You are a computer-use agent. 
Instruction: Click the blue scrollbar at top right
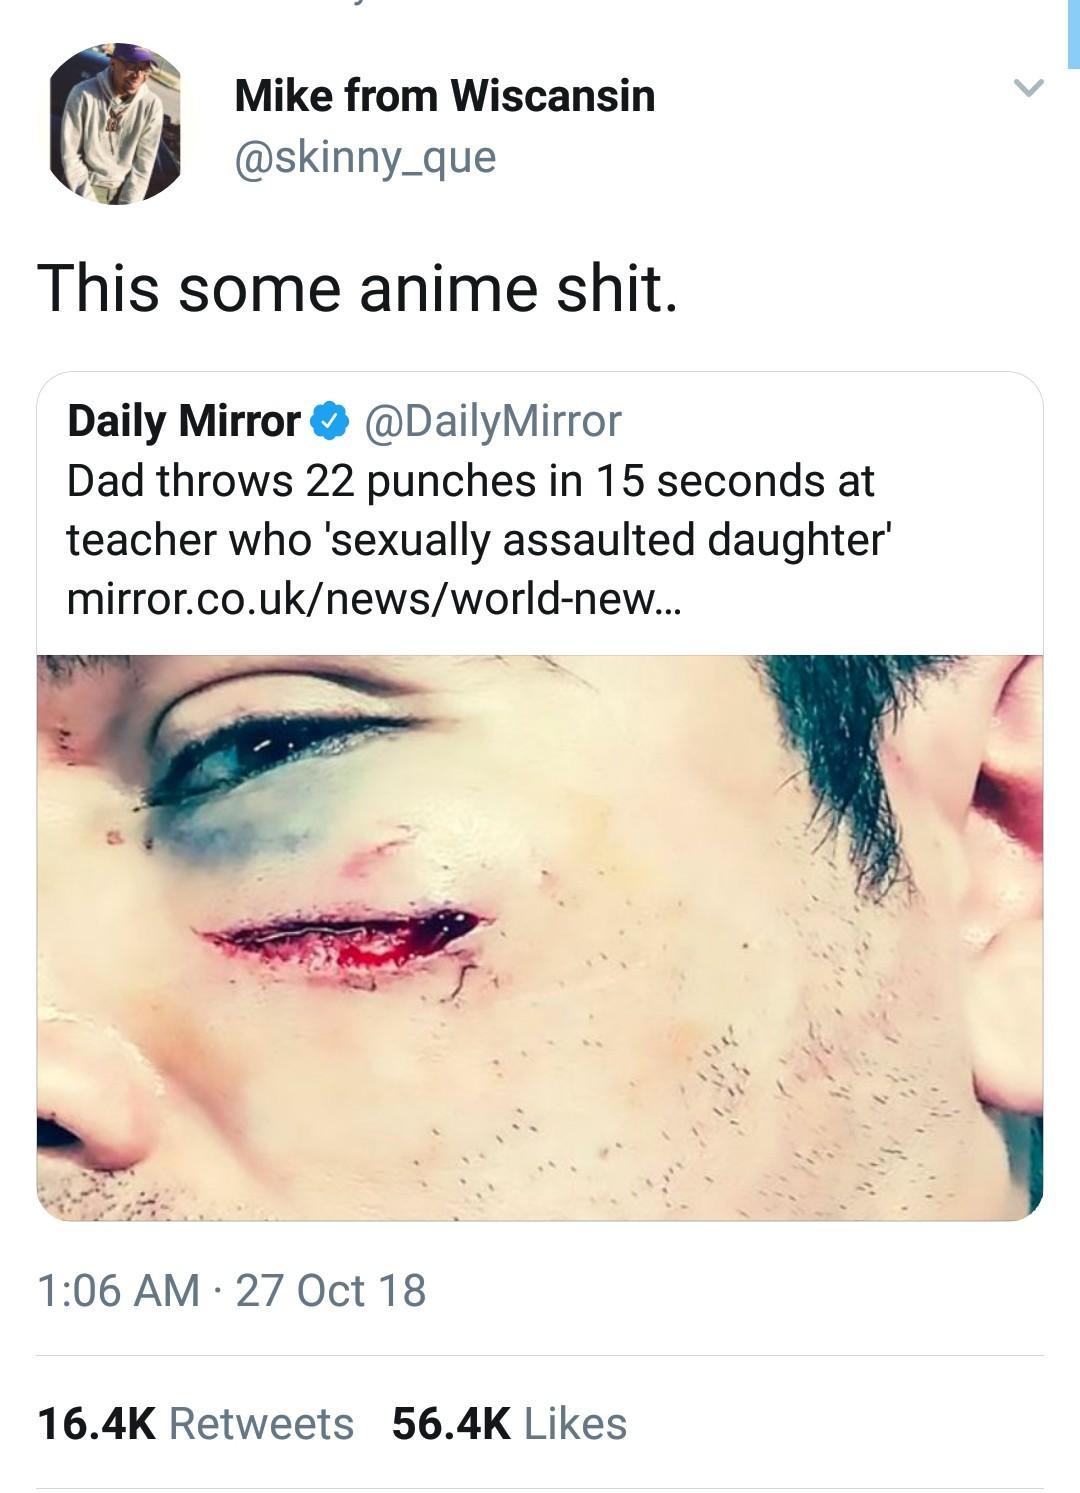(x=1073, y=35)
